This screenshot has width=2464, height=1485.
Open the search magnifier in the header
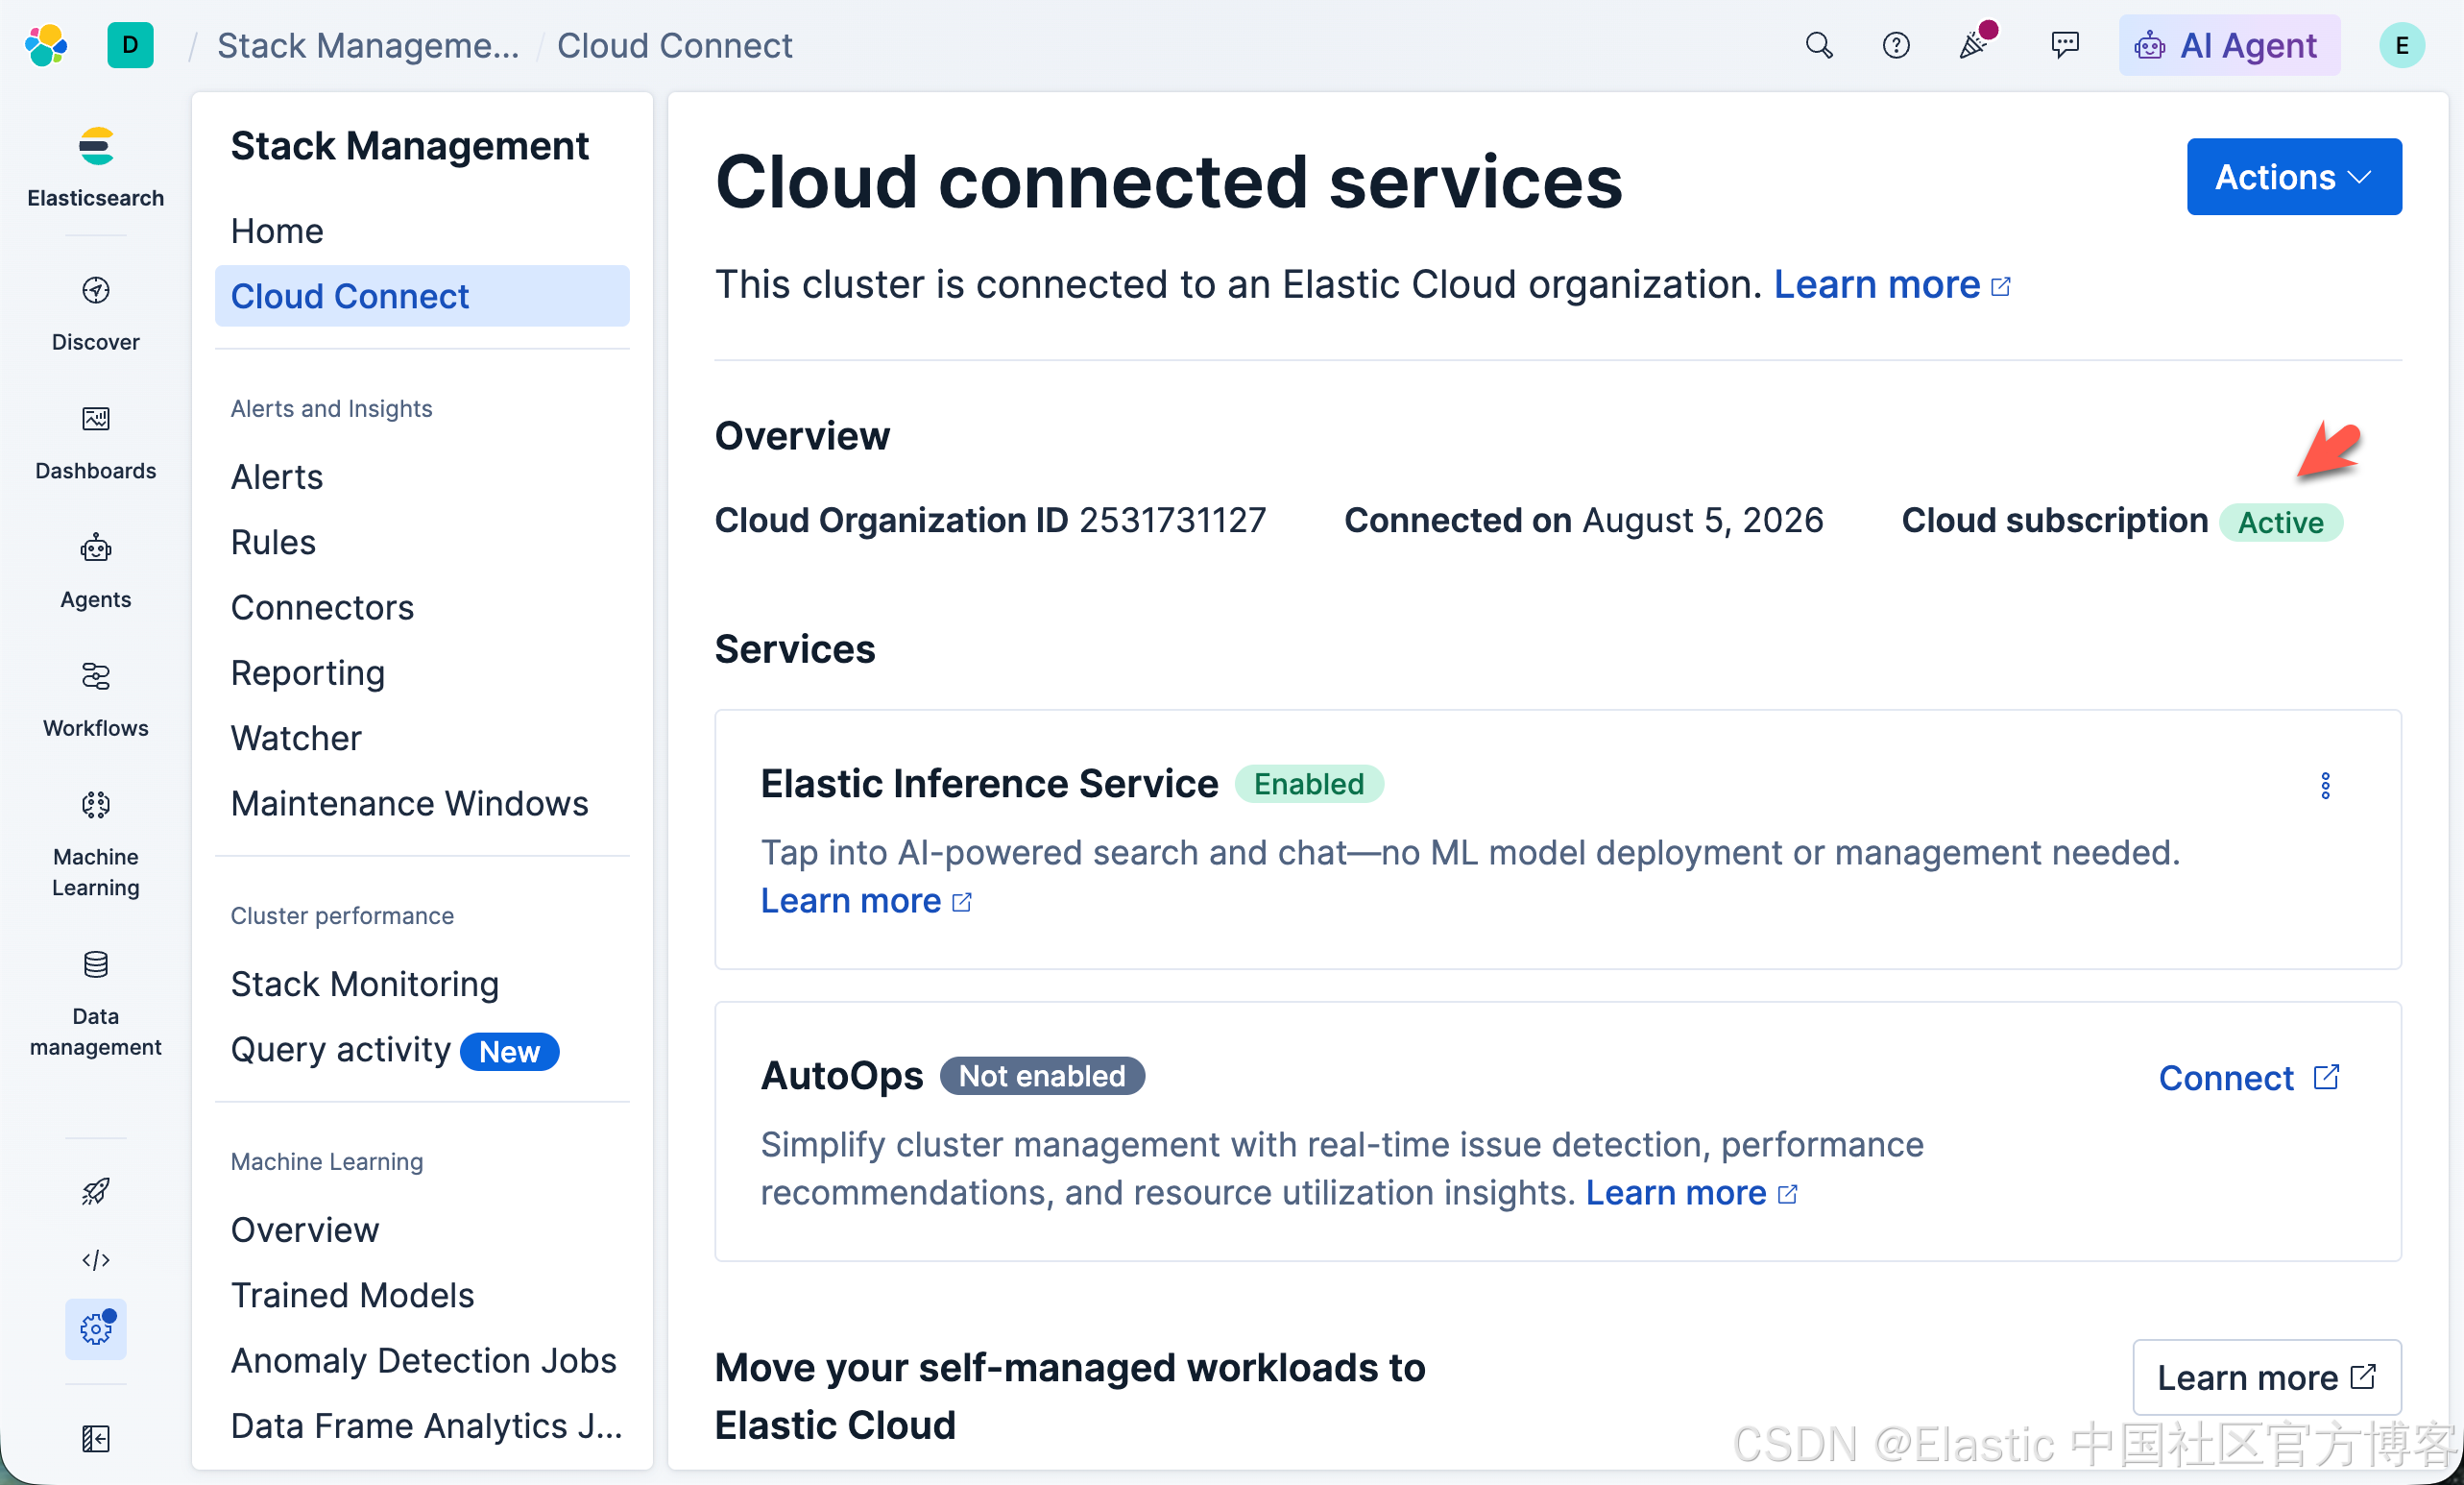coord(1818,46)
